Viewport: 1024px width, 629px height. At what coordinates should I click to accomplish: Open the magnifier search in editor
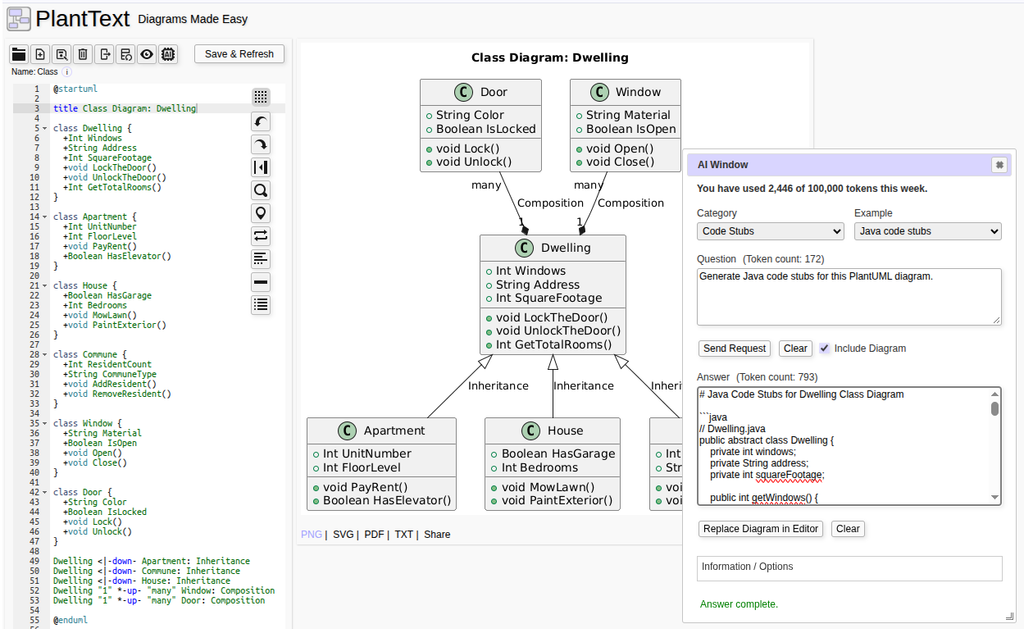pyautogui.click(x=261, y=190)
